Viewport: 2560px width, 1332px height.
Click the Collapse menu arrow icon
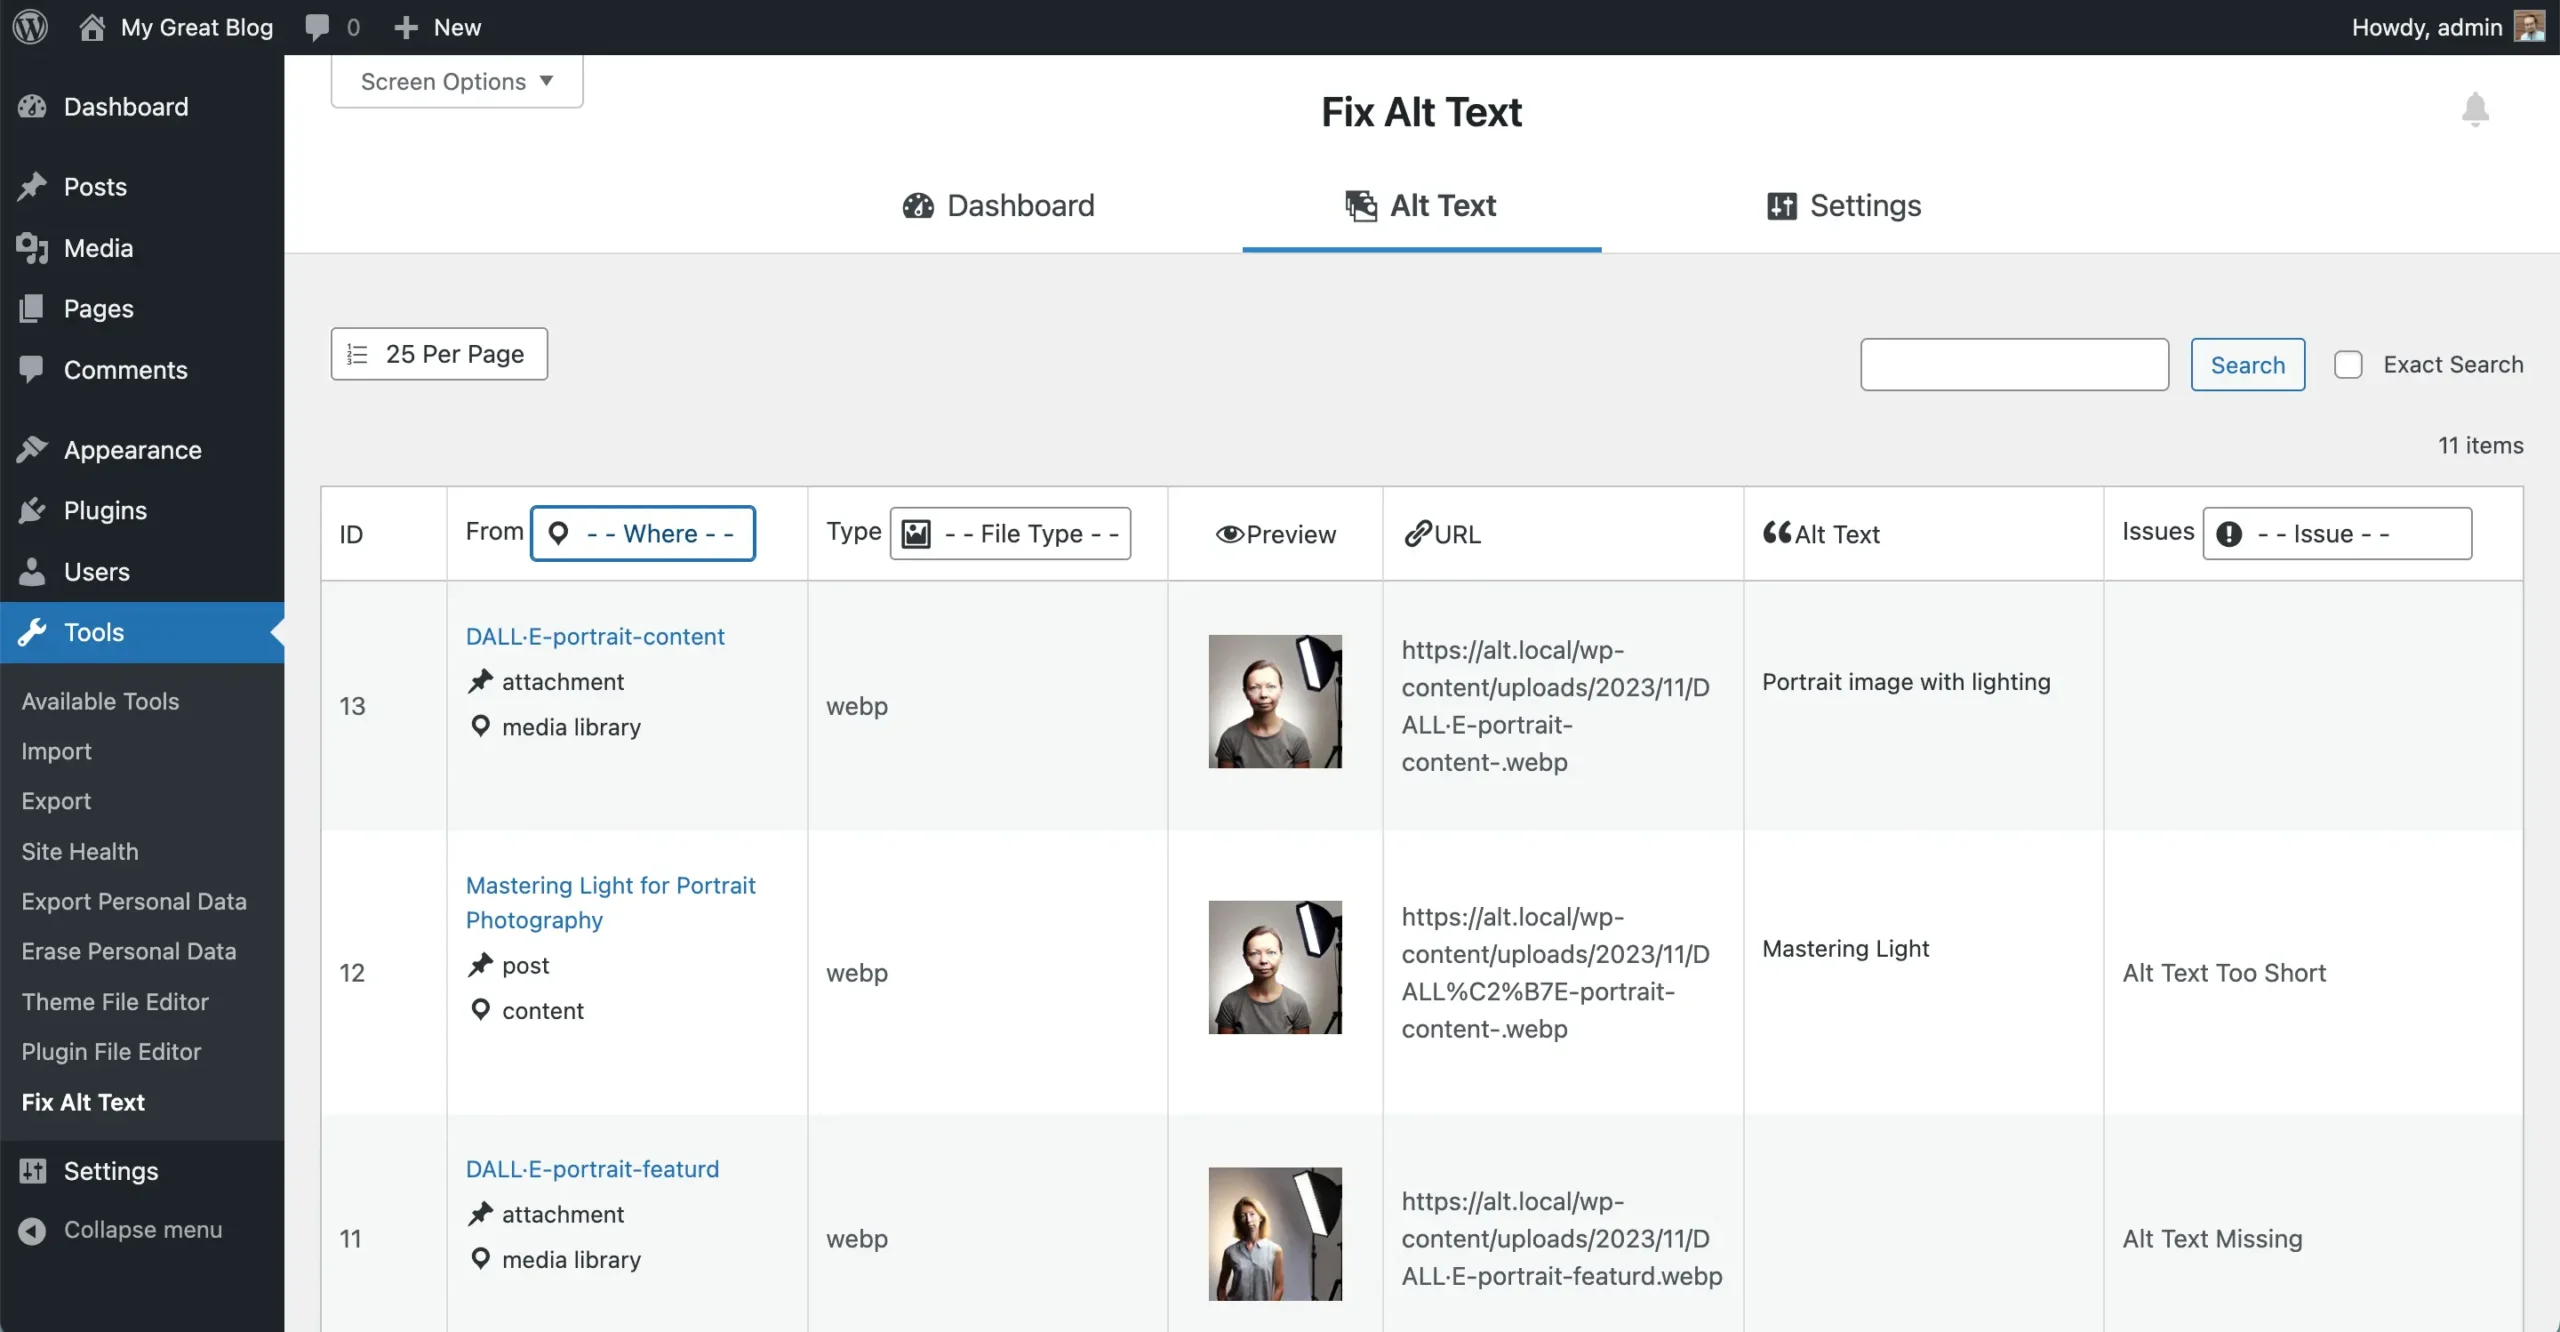tap(32, 1230)
